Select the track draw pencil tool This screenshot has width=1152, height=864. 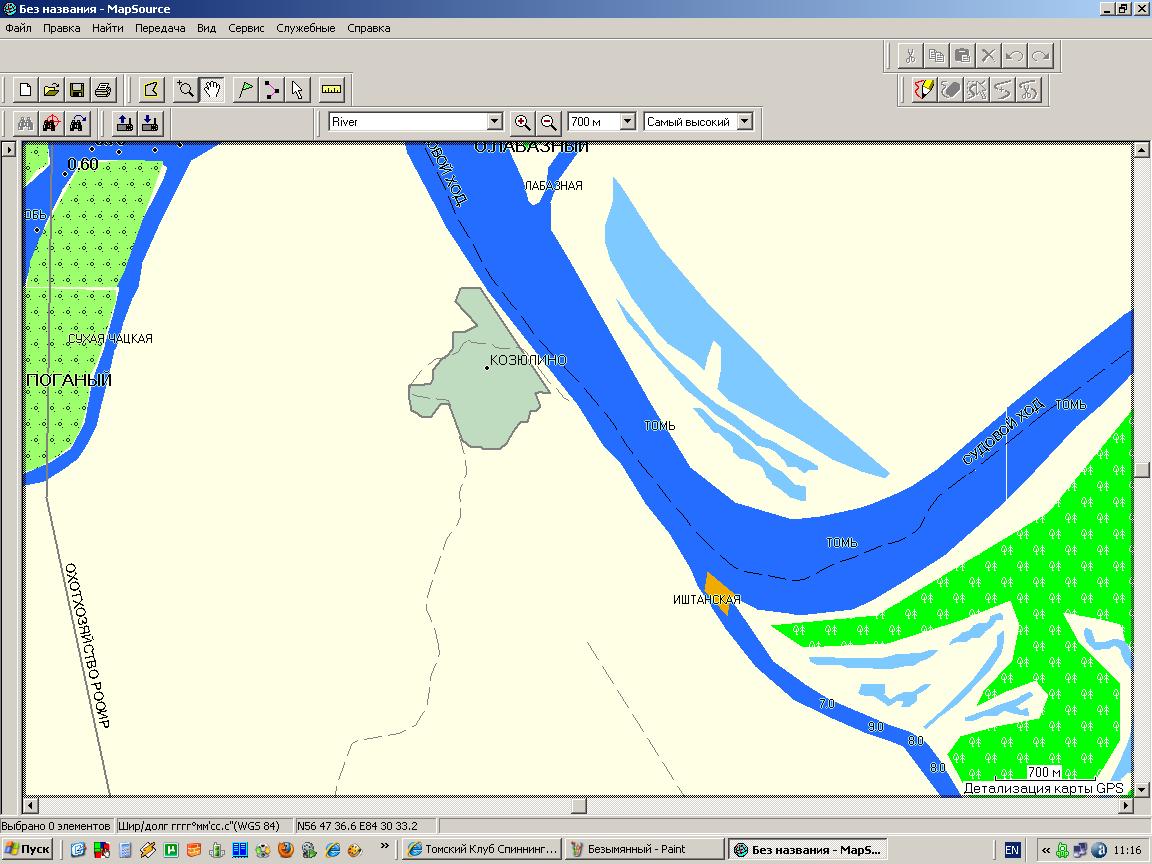[924, 90]
